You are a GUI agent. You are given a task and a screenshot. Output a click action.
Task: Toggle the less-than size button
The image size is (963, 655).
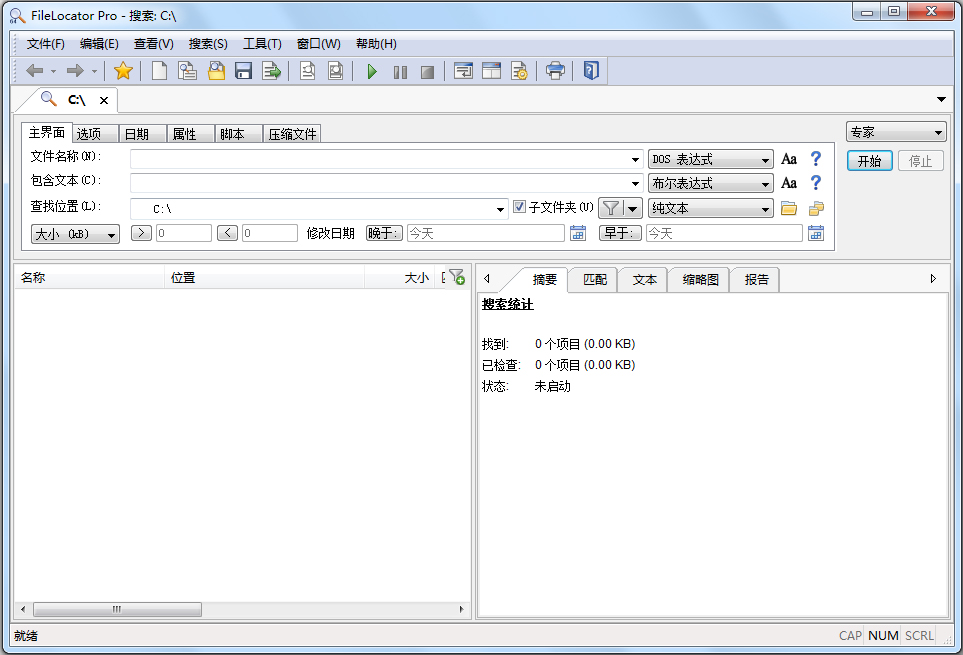(227, 233)
